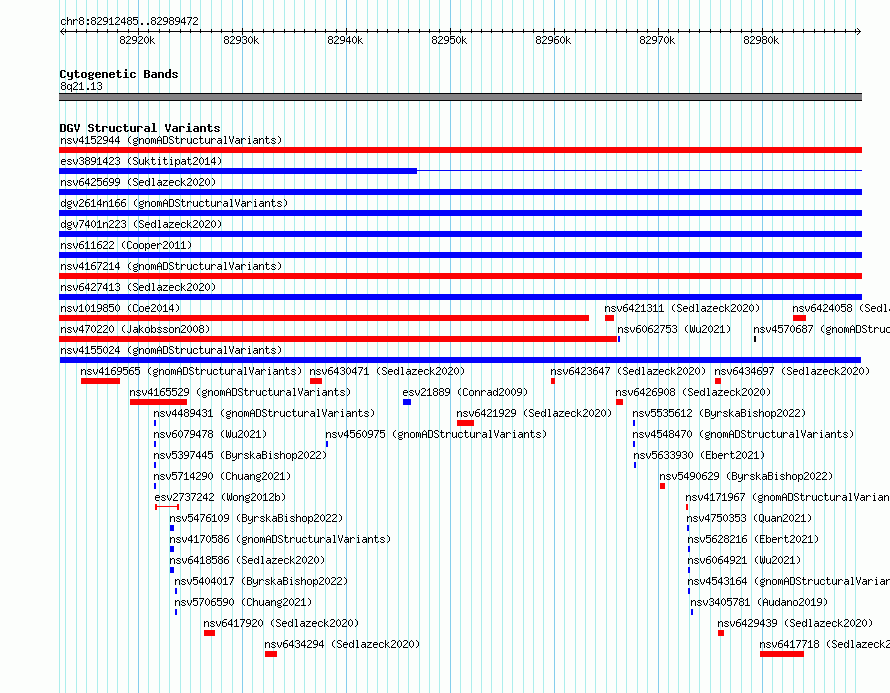Click the red bar of nsv1019850 Coe2014
The width and height of the screenshot is (890, 693).
[324, 318]
